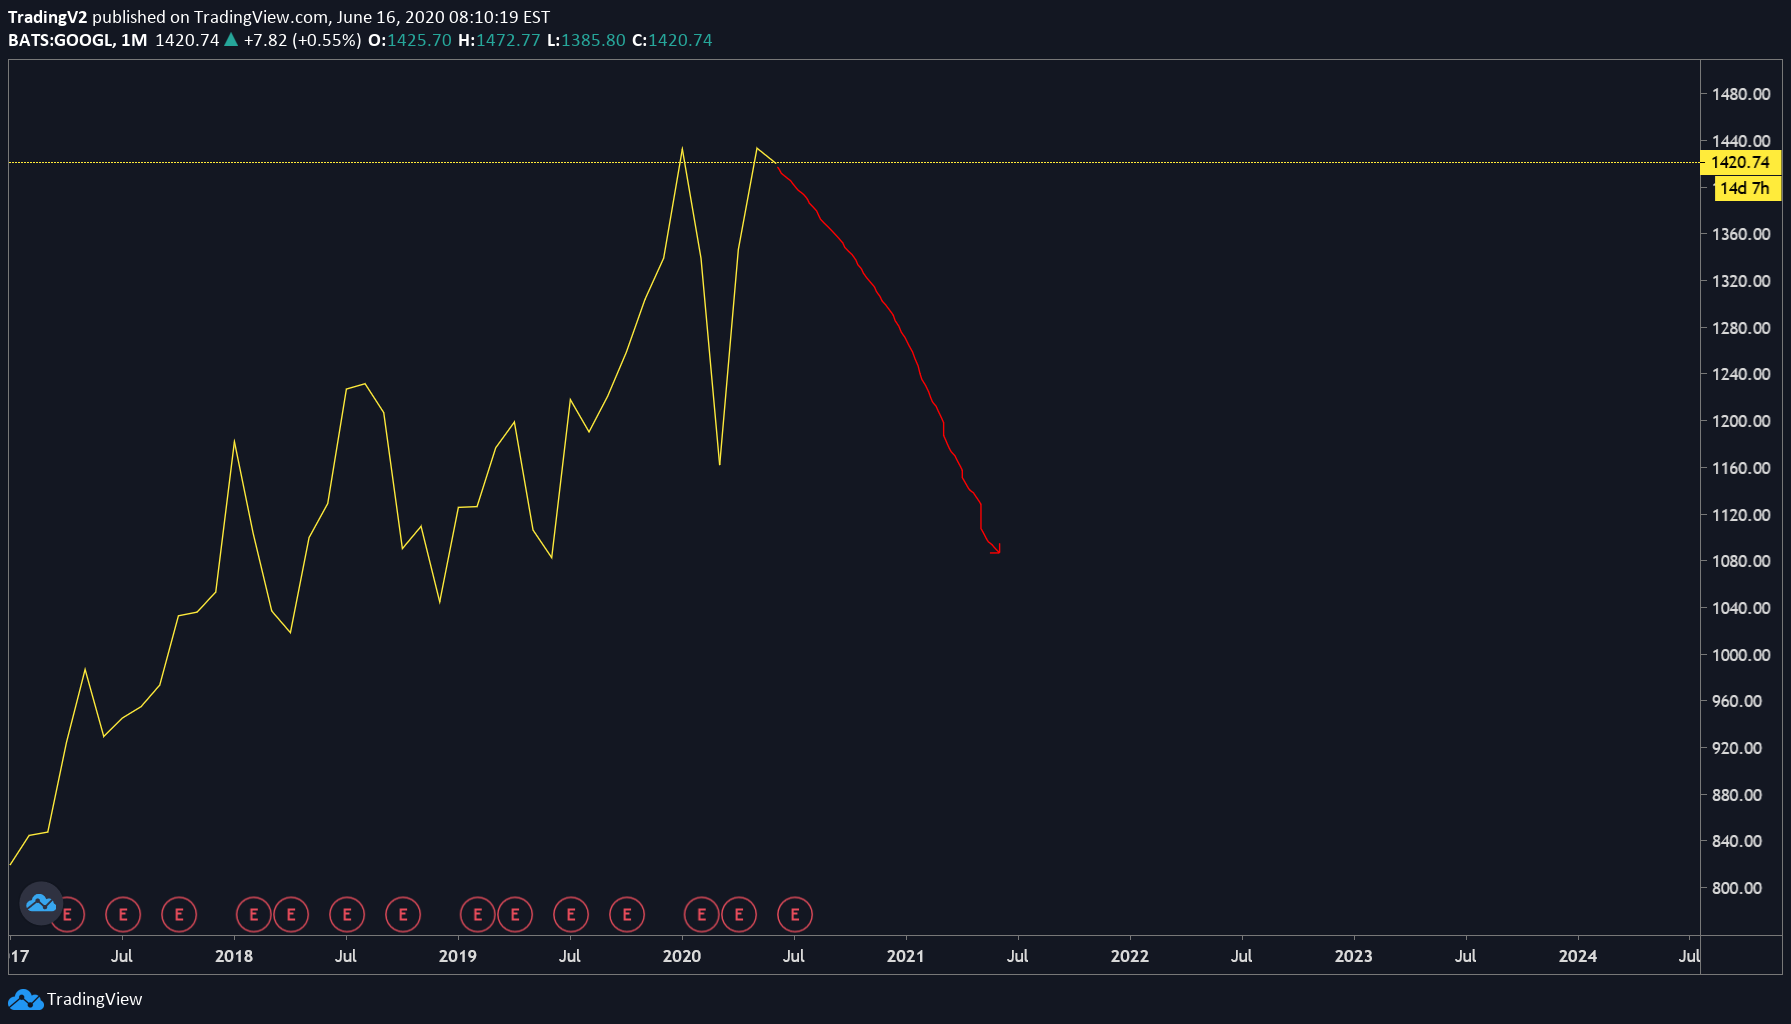The height and width of the screenshot is (1024, 1791).
Task: Open the February 2018 earnings marker
Action: [x=254, y=914]
